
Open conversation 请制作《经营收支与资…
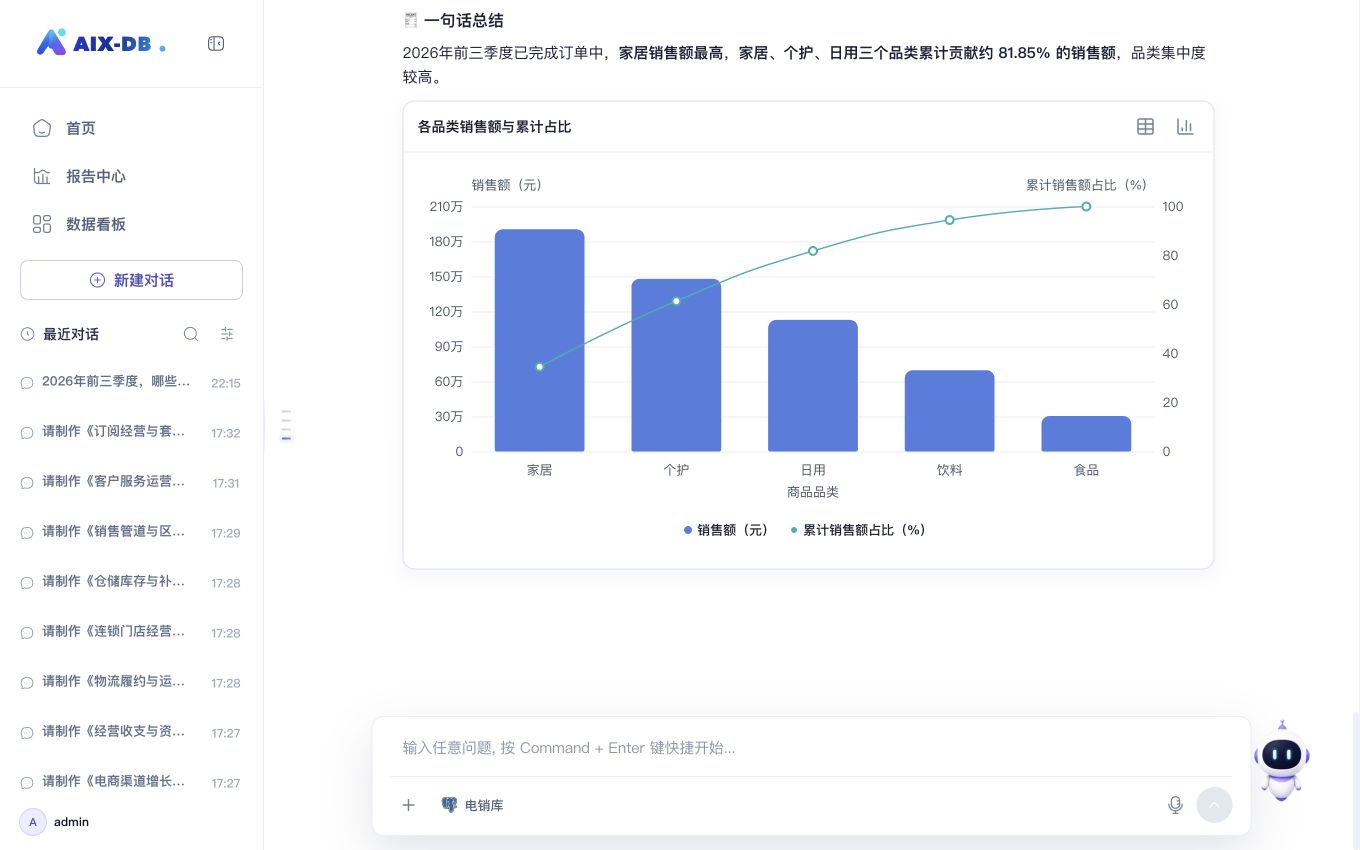(131, 732)
